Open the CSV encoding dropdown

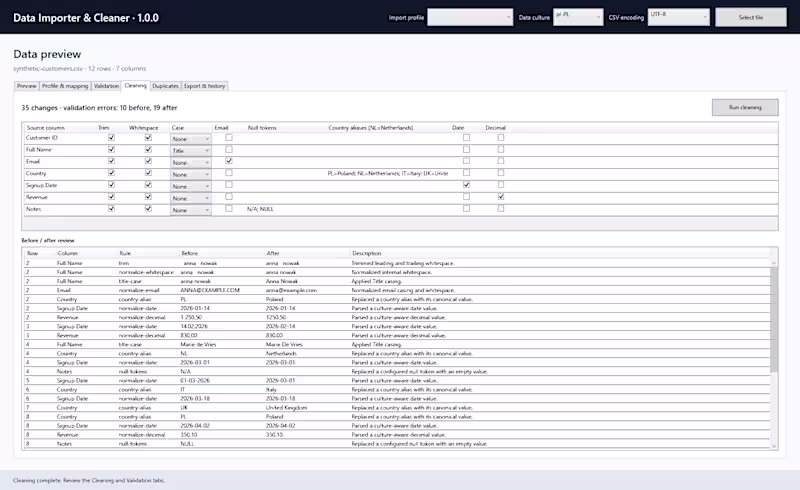679,17
